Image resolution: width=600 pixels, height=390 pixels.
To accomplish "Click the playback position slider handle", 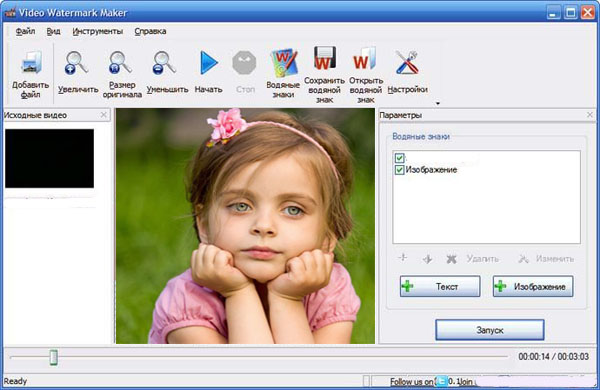I will (54, 357).
